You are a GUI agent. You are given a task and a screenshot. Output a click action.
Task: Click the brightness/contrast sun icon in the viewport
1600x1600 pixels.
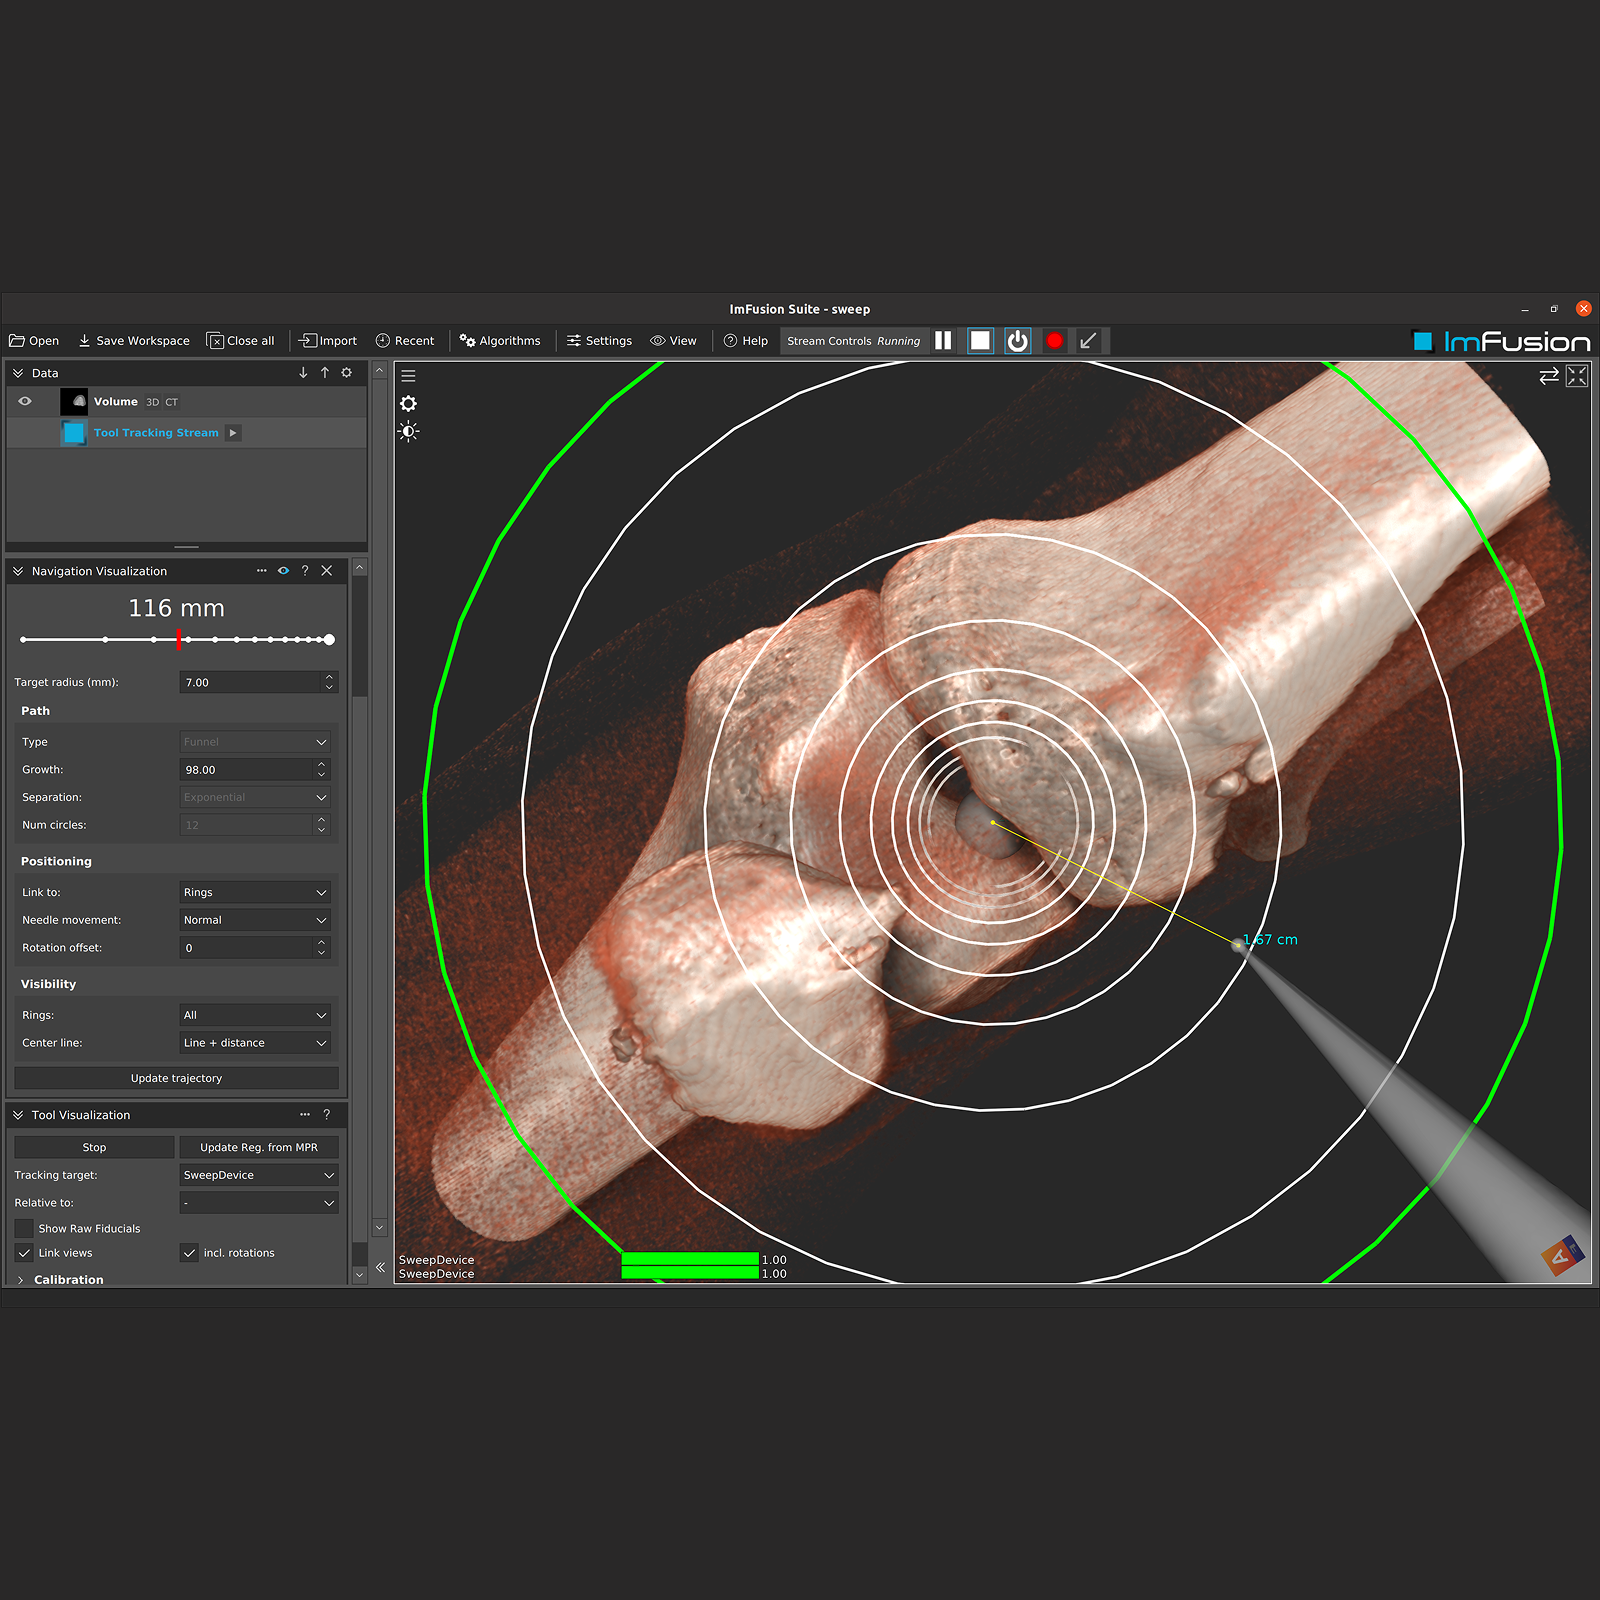pos(408,432)
